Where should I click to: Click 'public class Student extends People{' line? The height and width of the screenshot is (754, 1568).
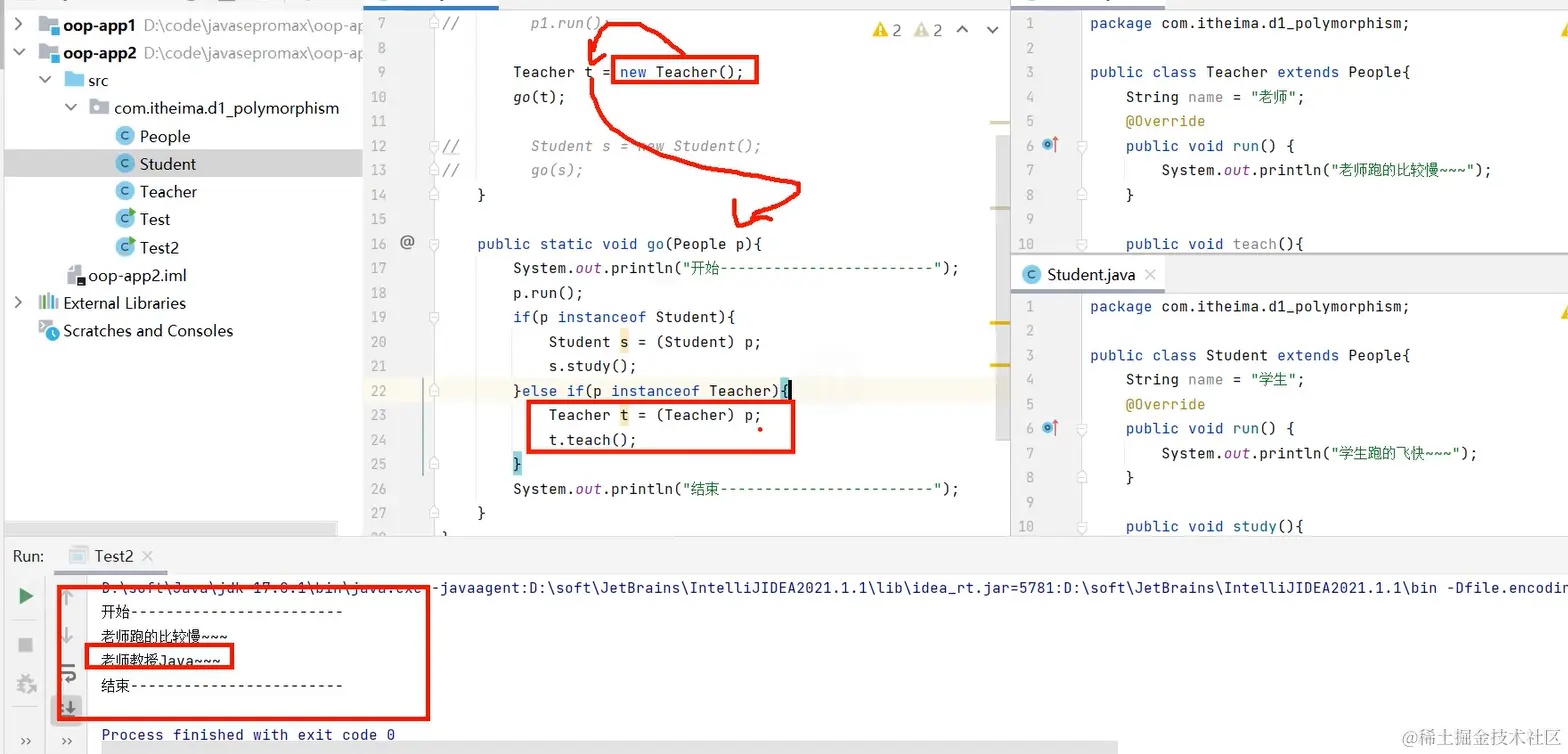[1250, 356]
